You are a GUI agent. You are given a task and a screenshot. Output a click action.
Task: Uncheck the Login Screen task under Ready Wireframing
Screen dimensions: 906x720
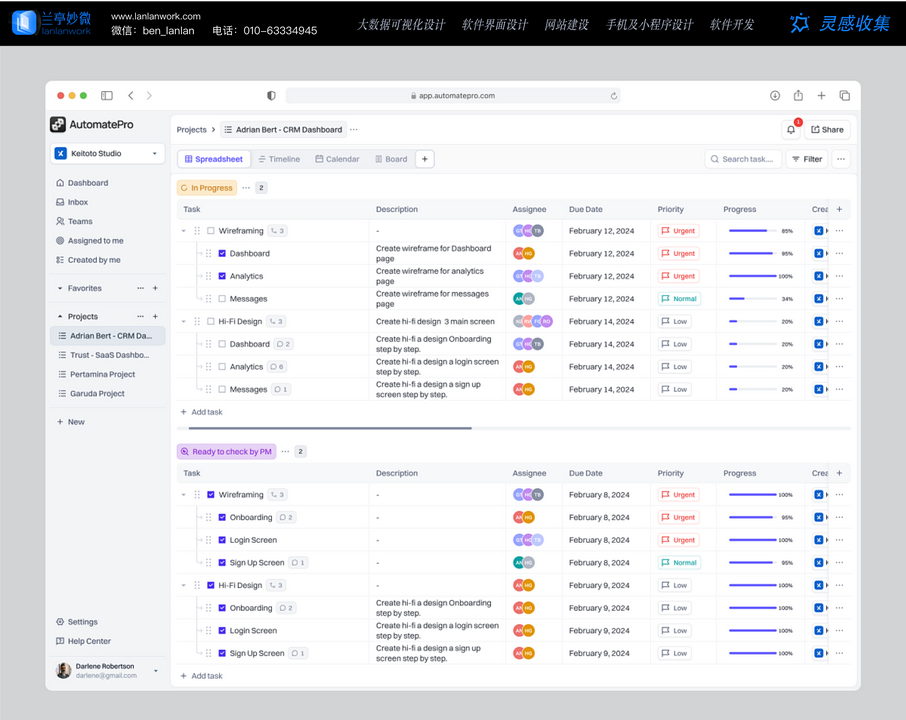[x=222, y=540]
